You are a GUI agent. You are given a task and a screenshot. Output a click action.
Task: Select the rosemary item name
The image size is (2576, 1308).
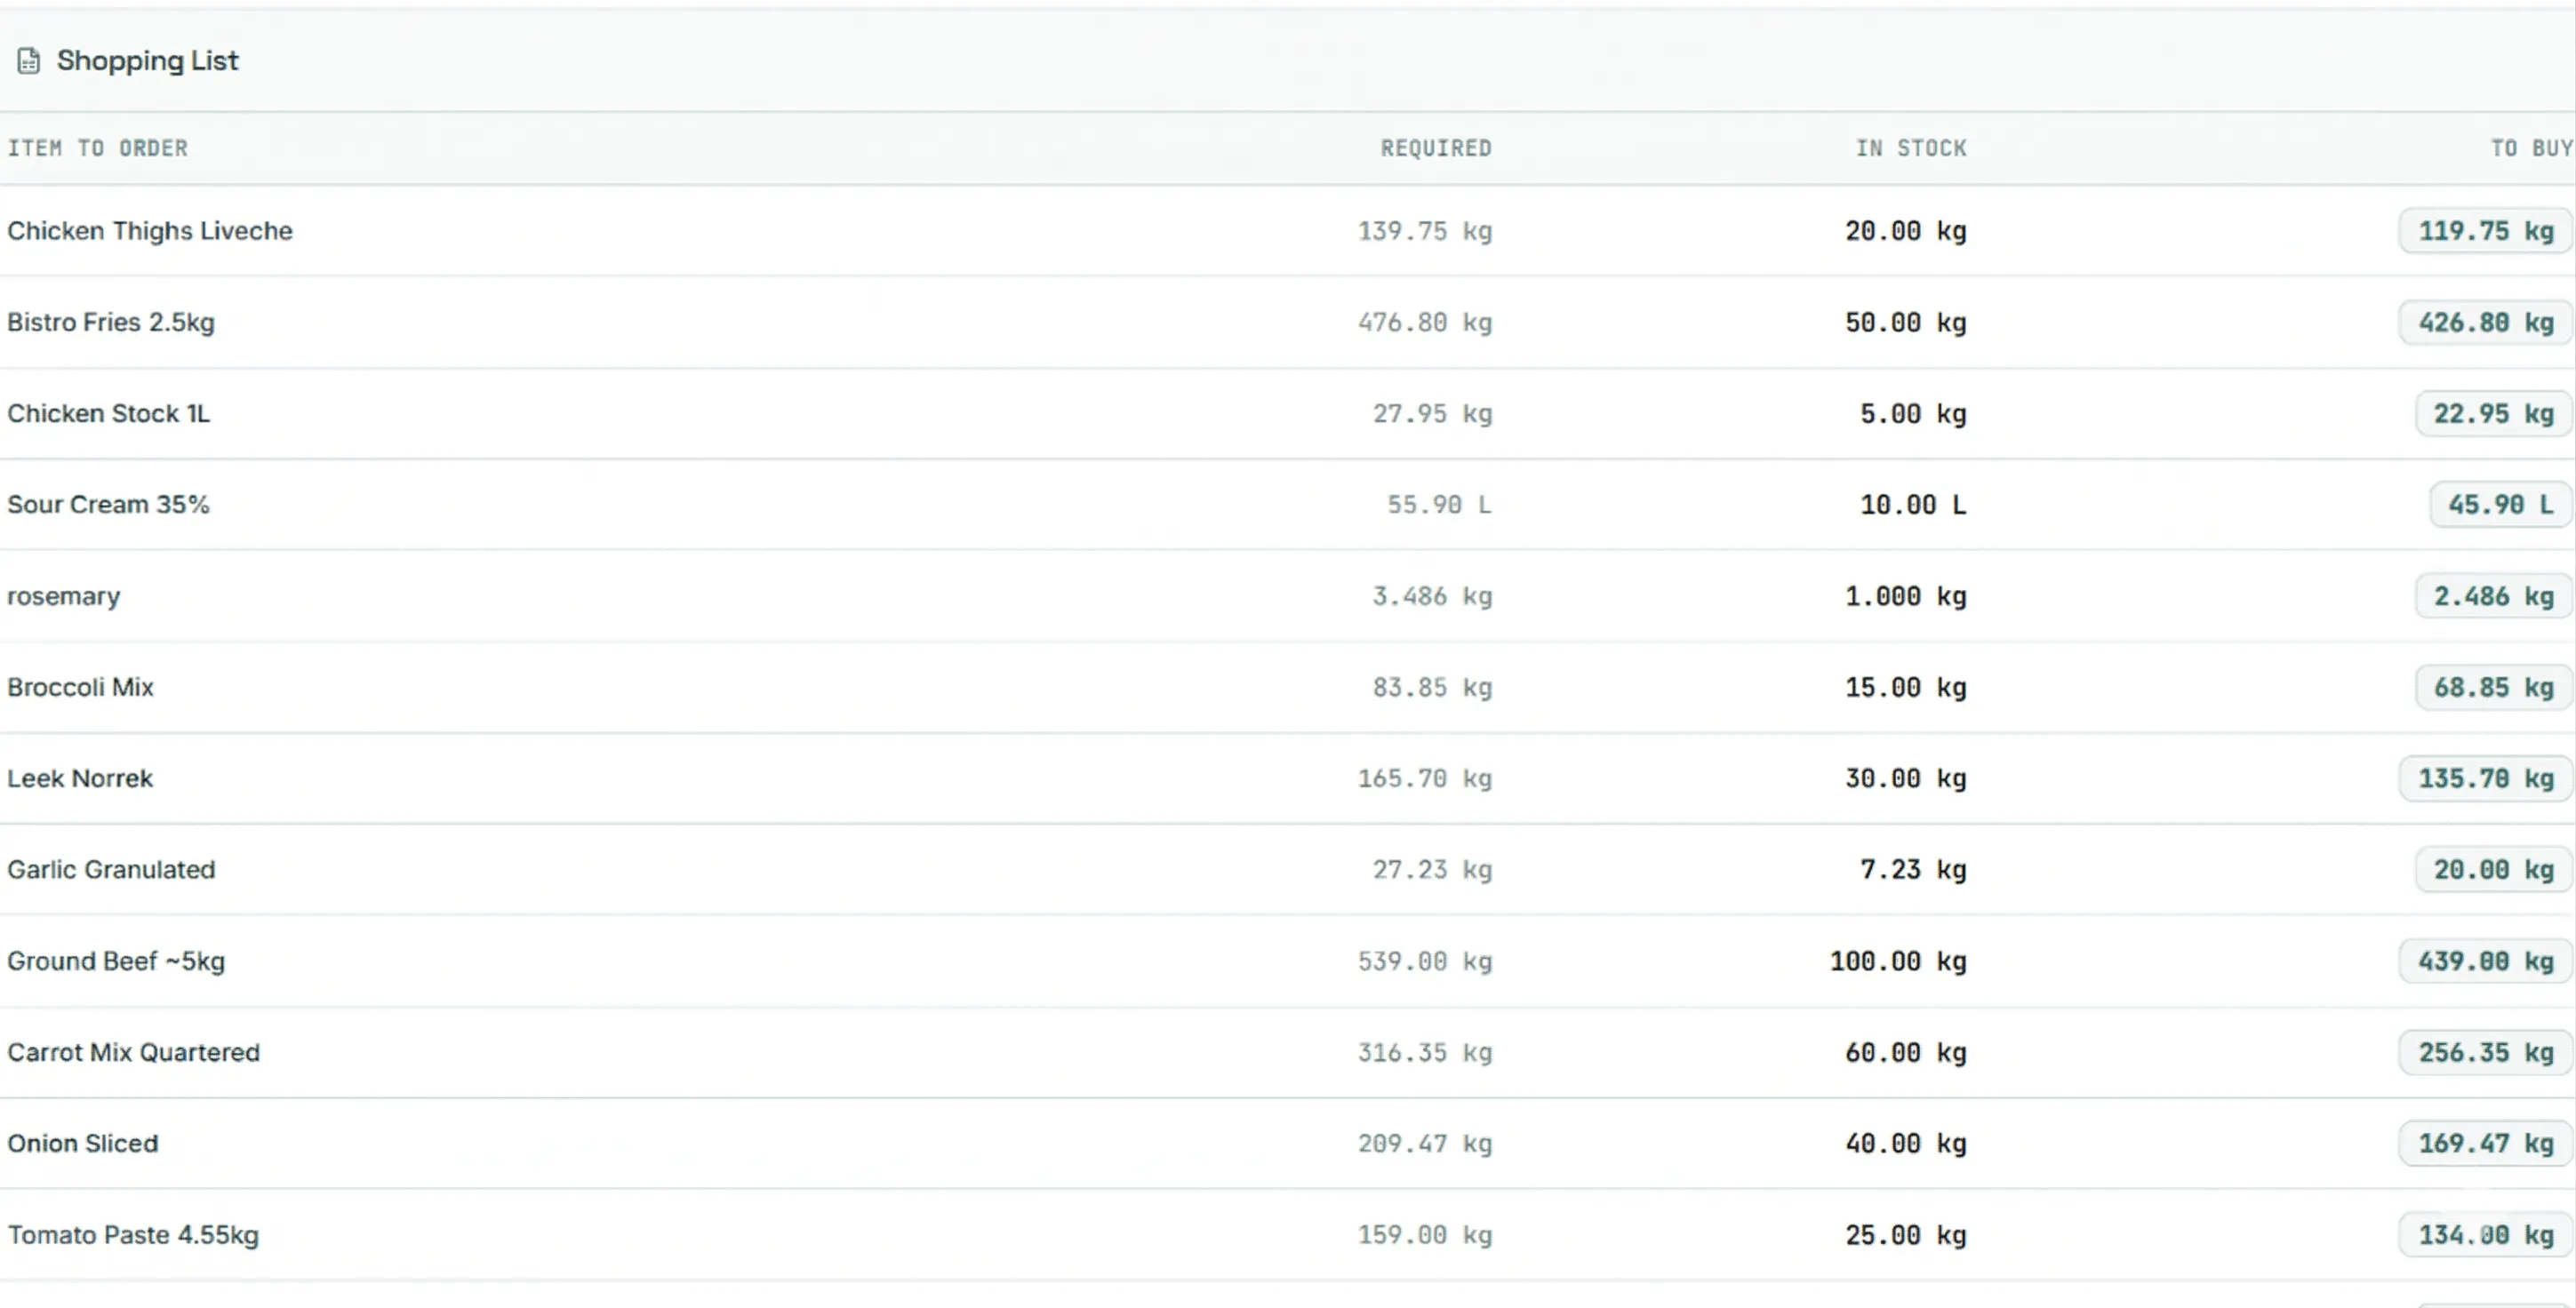[64, 596]
